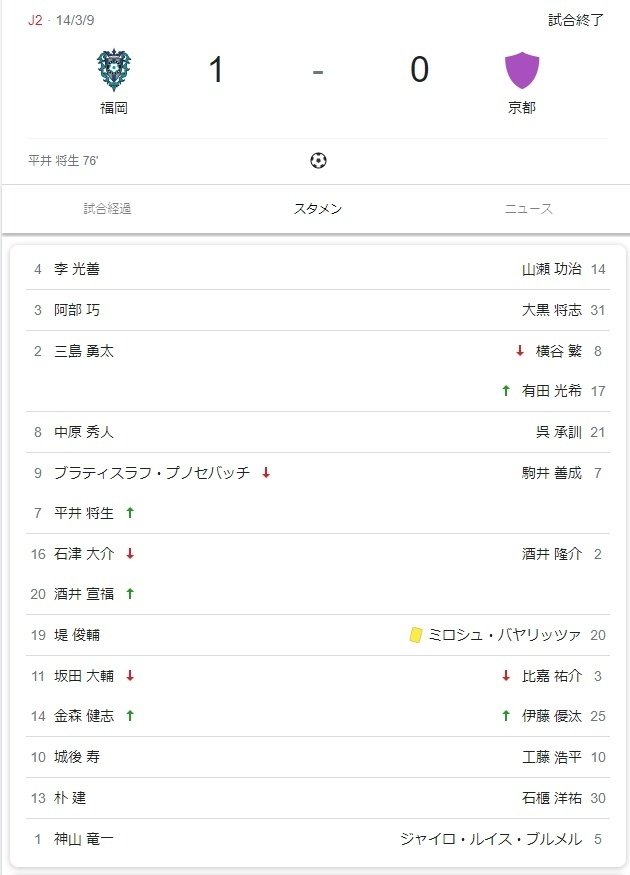Click yellow card icon beside ミロシュ・バヤリッツァ
The image size is (630, 875).
coord(416,635)
